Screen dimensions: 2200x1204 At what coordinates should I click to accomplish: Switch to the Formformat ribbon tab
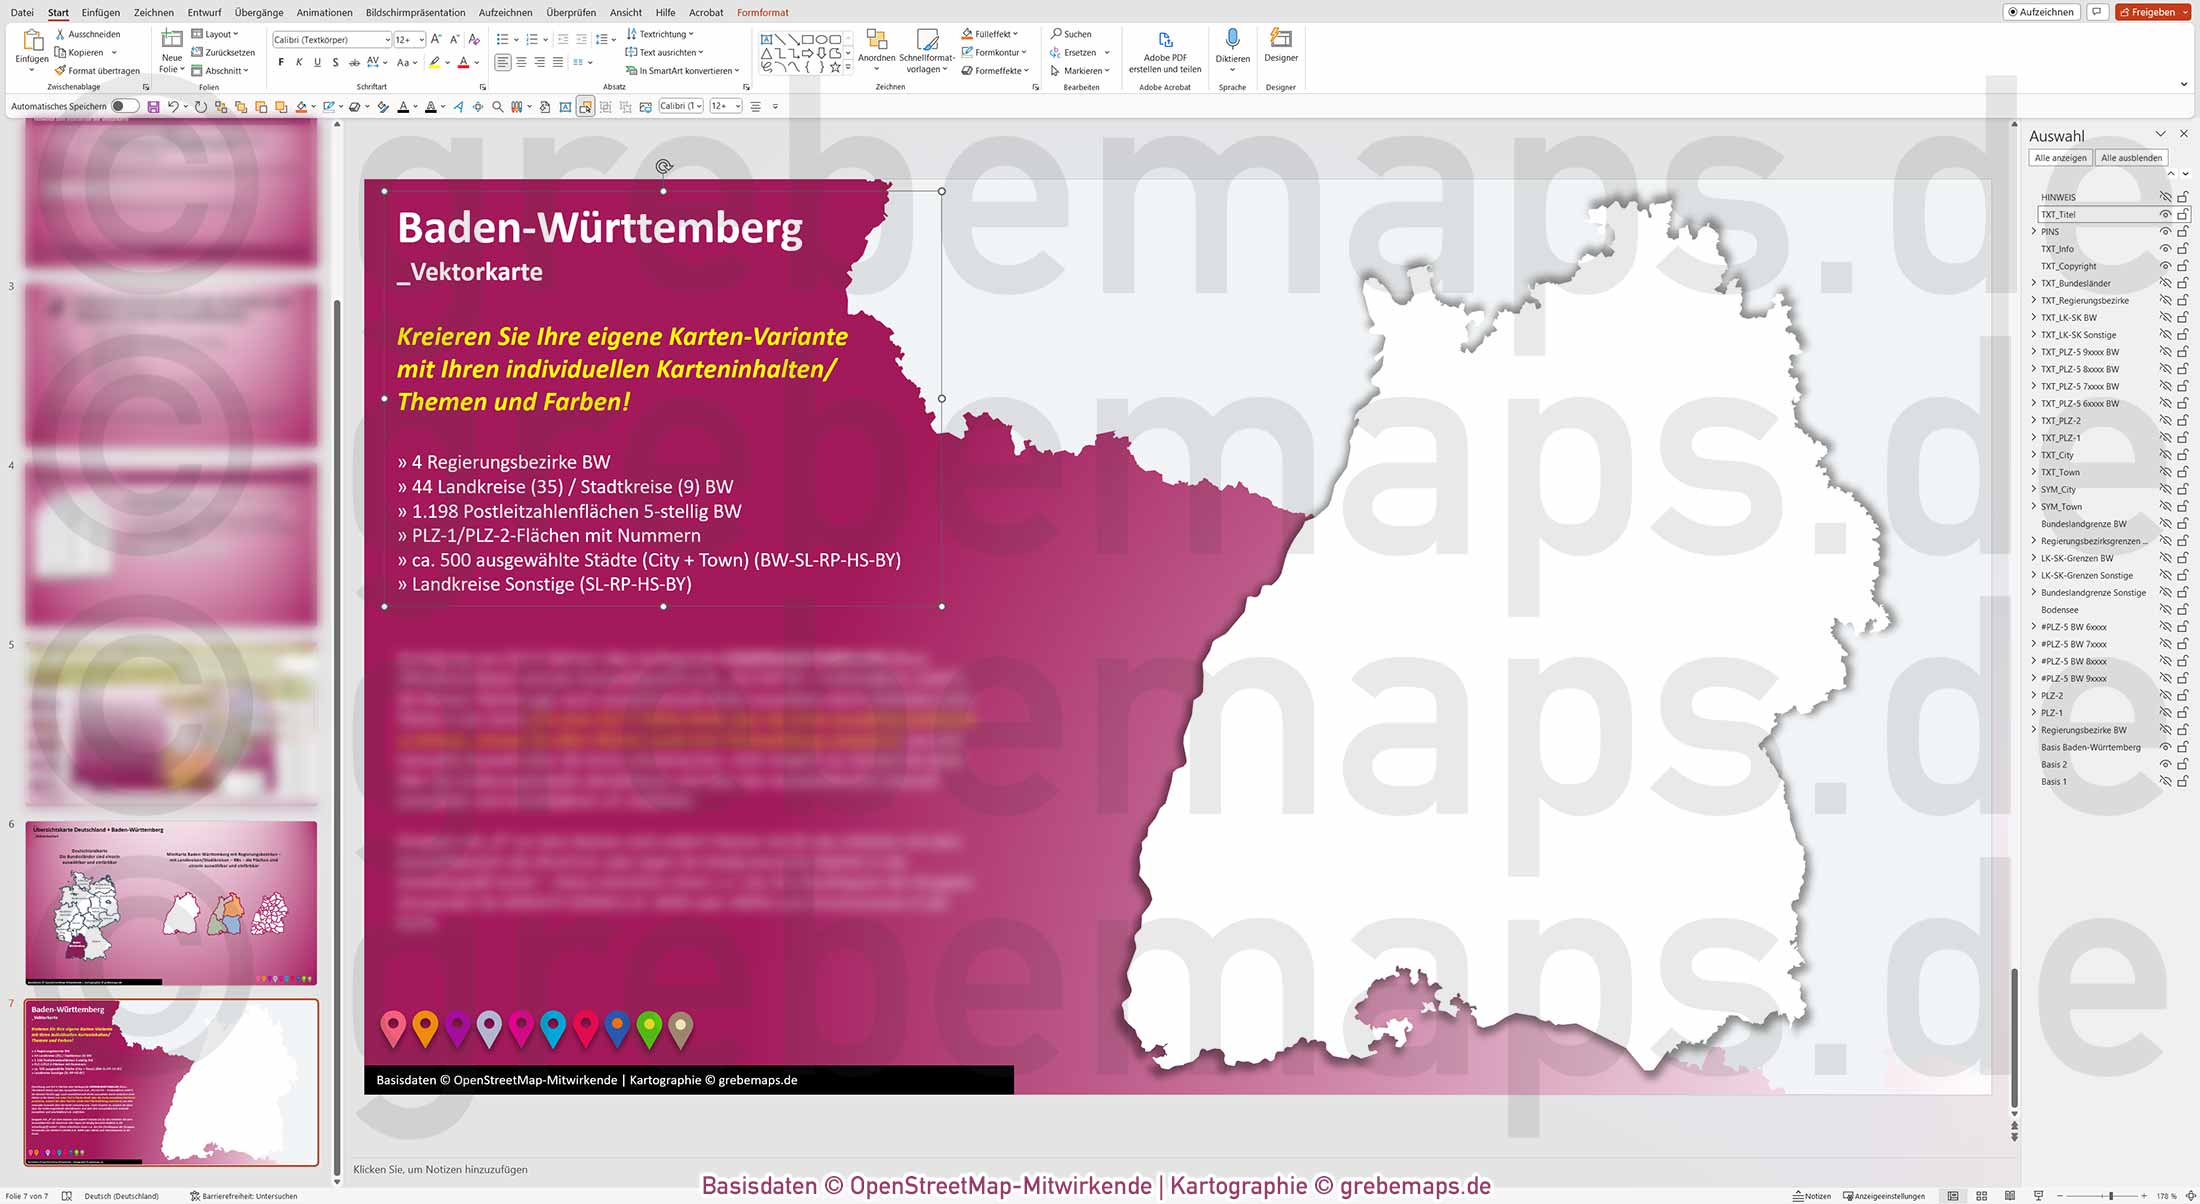pos(762,12)
